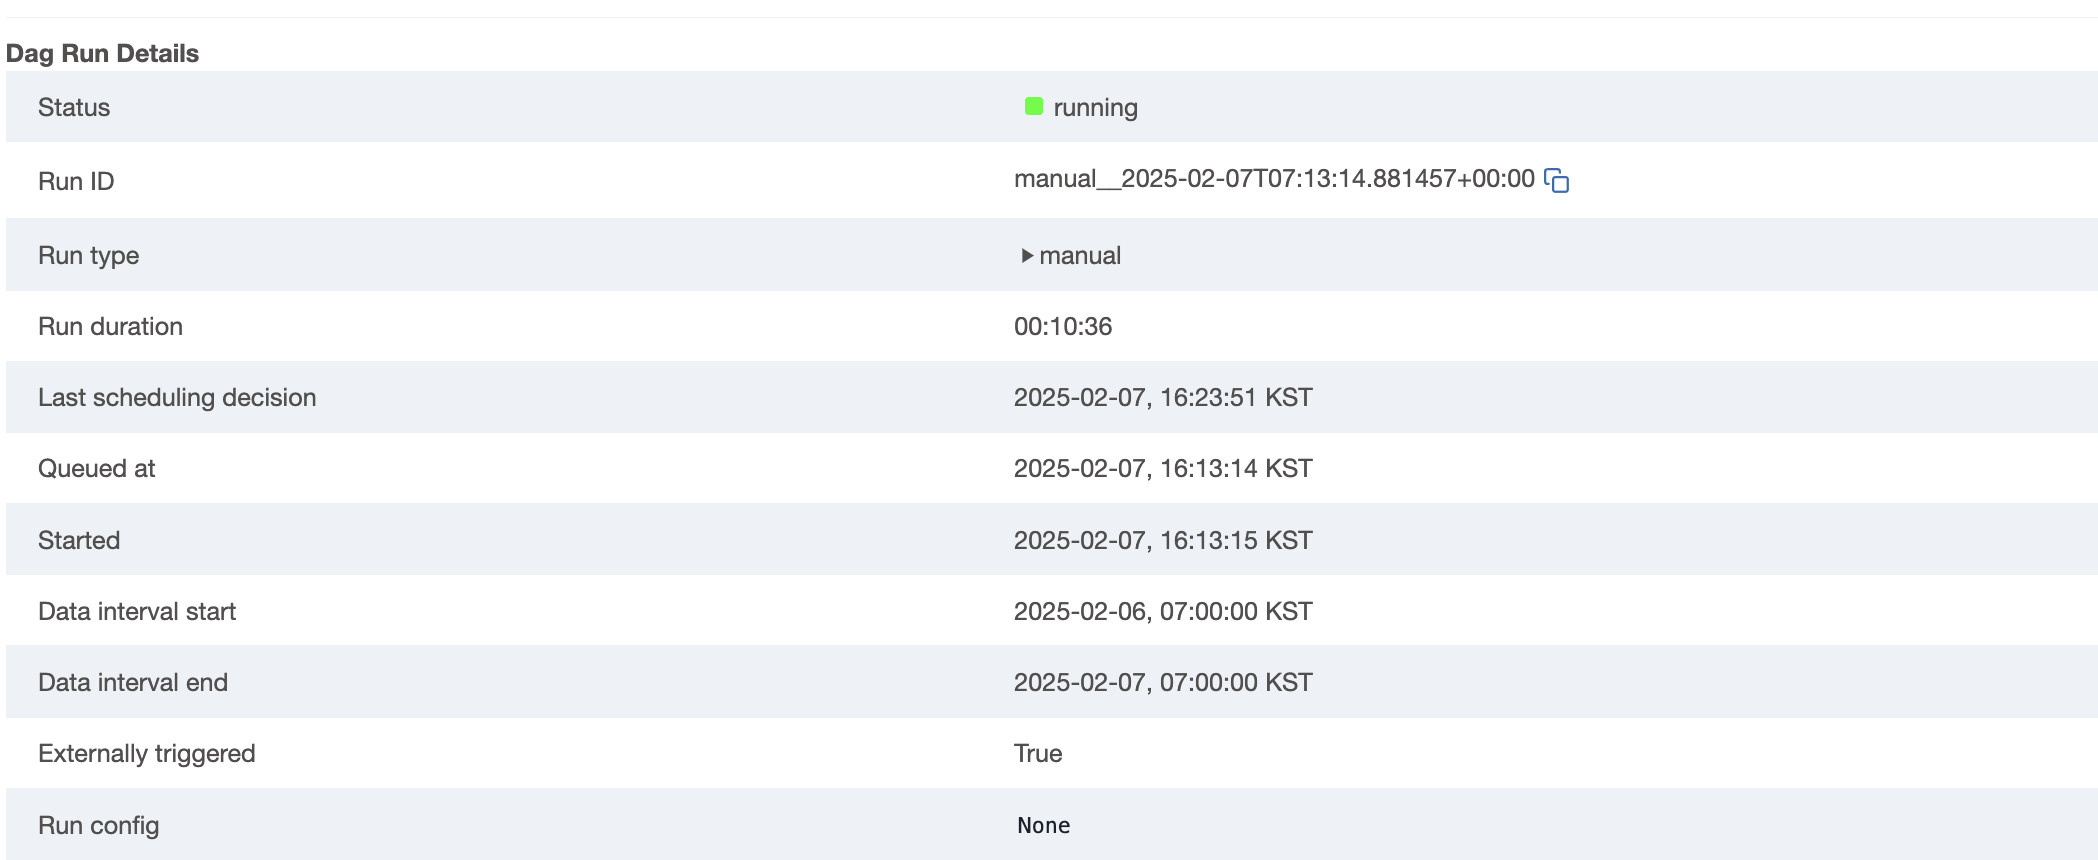Expand the manual run type details
The width and height of the screenshot is (2098, 860).
click(x=1027, y=256)
